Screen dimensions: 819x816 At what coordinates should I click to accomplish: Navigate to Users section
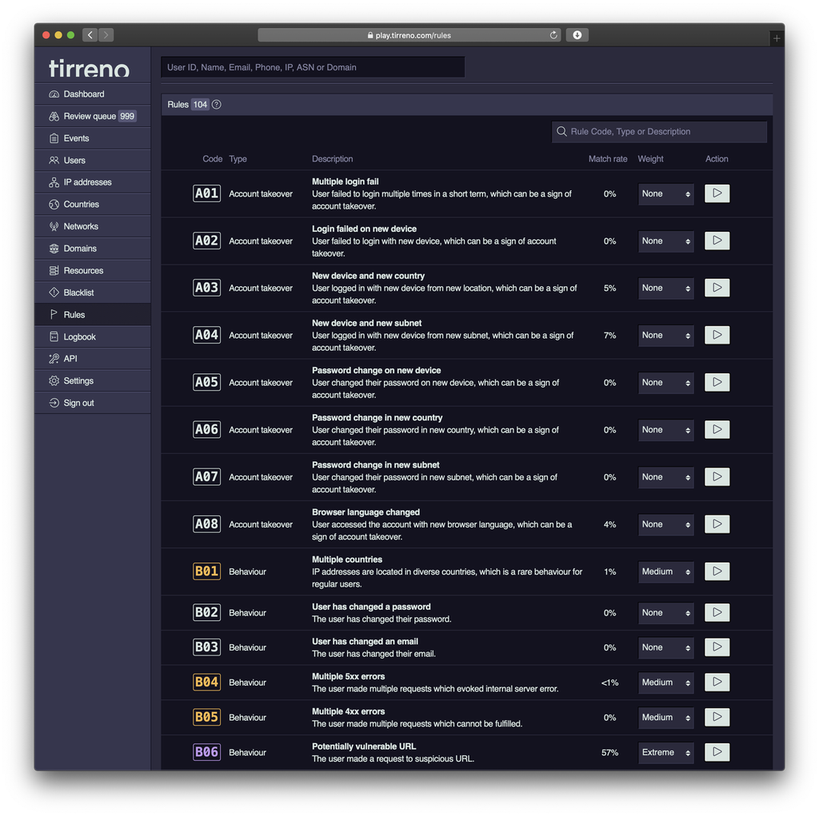[x=92, y=160]
